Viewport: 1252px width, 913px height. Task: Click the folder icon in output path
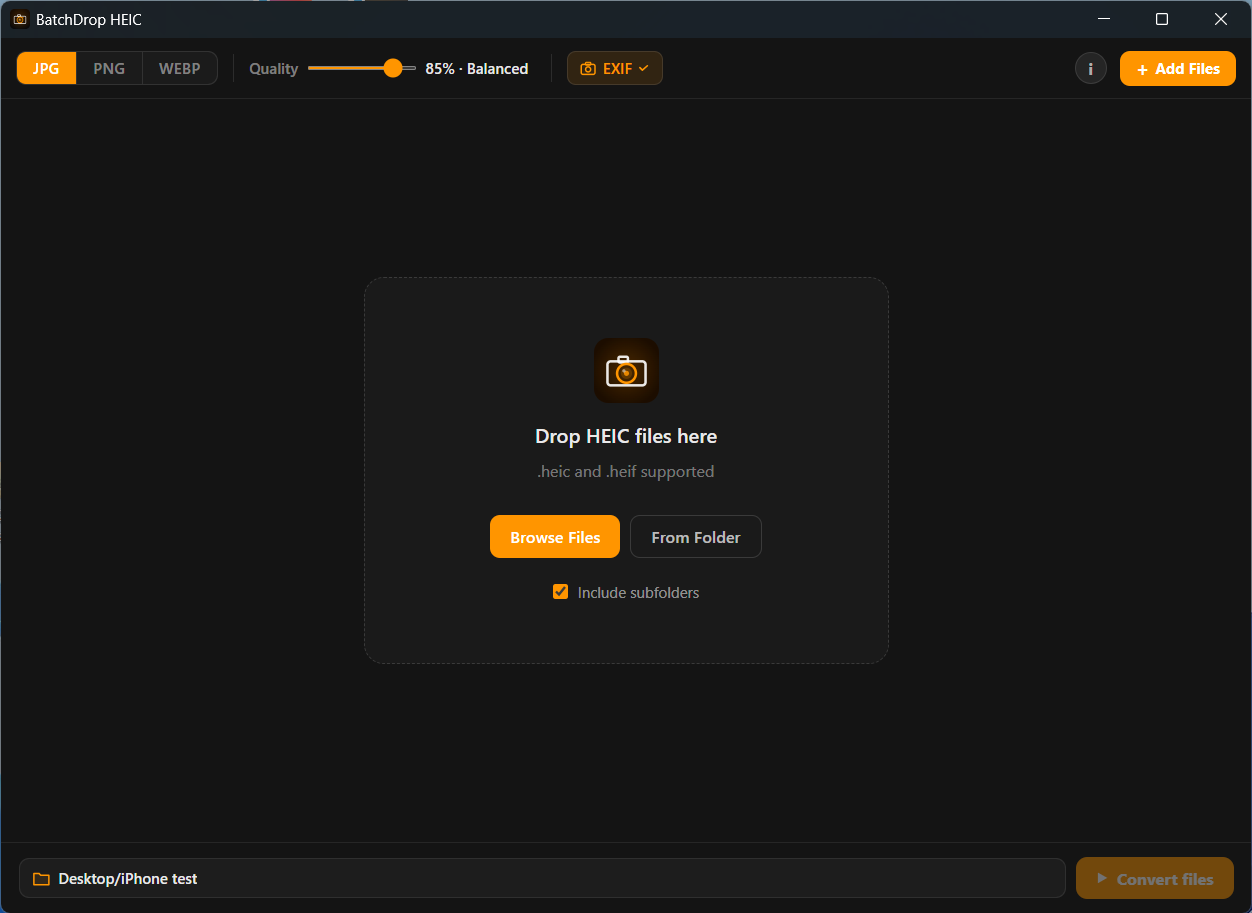41,879
